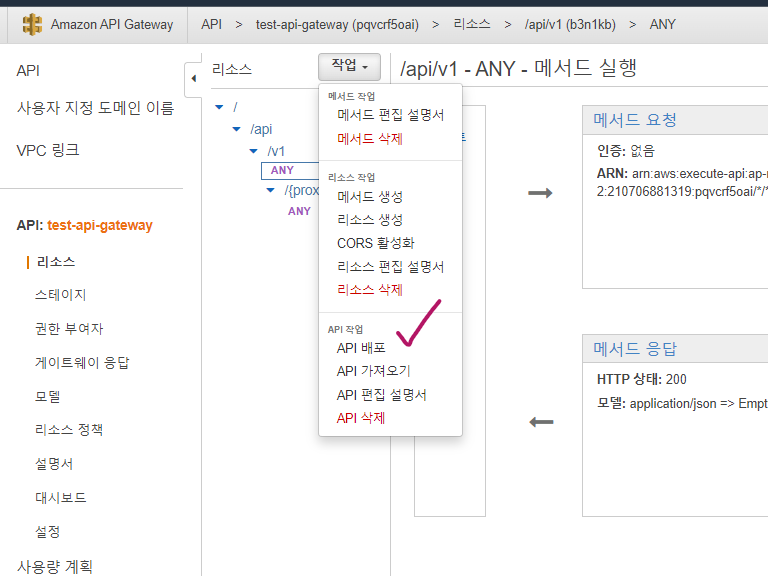Screen dimensions: 768x576
Task: Select the /v1 resource in tree
Action: coord(276,151)
